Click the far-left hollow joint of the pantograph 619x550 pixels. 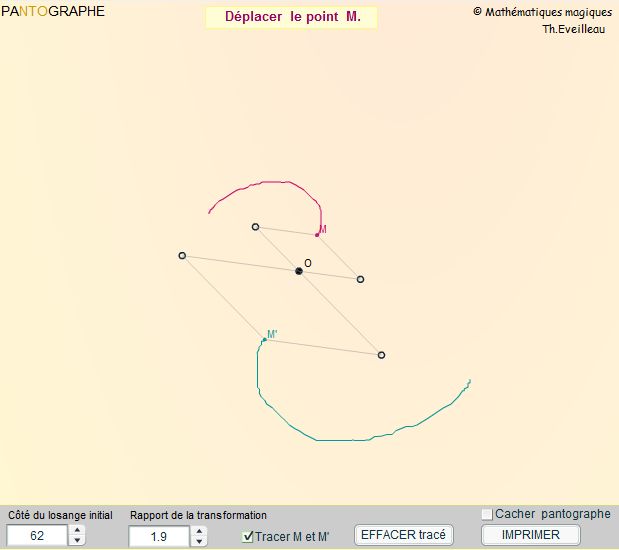pyautogui.click(x=182, y=255)
